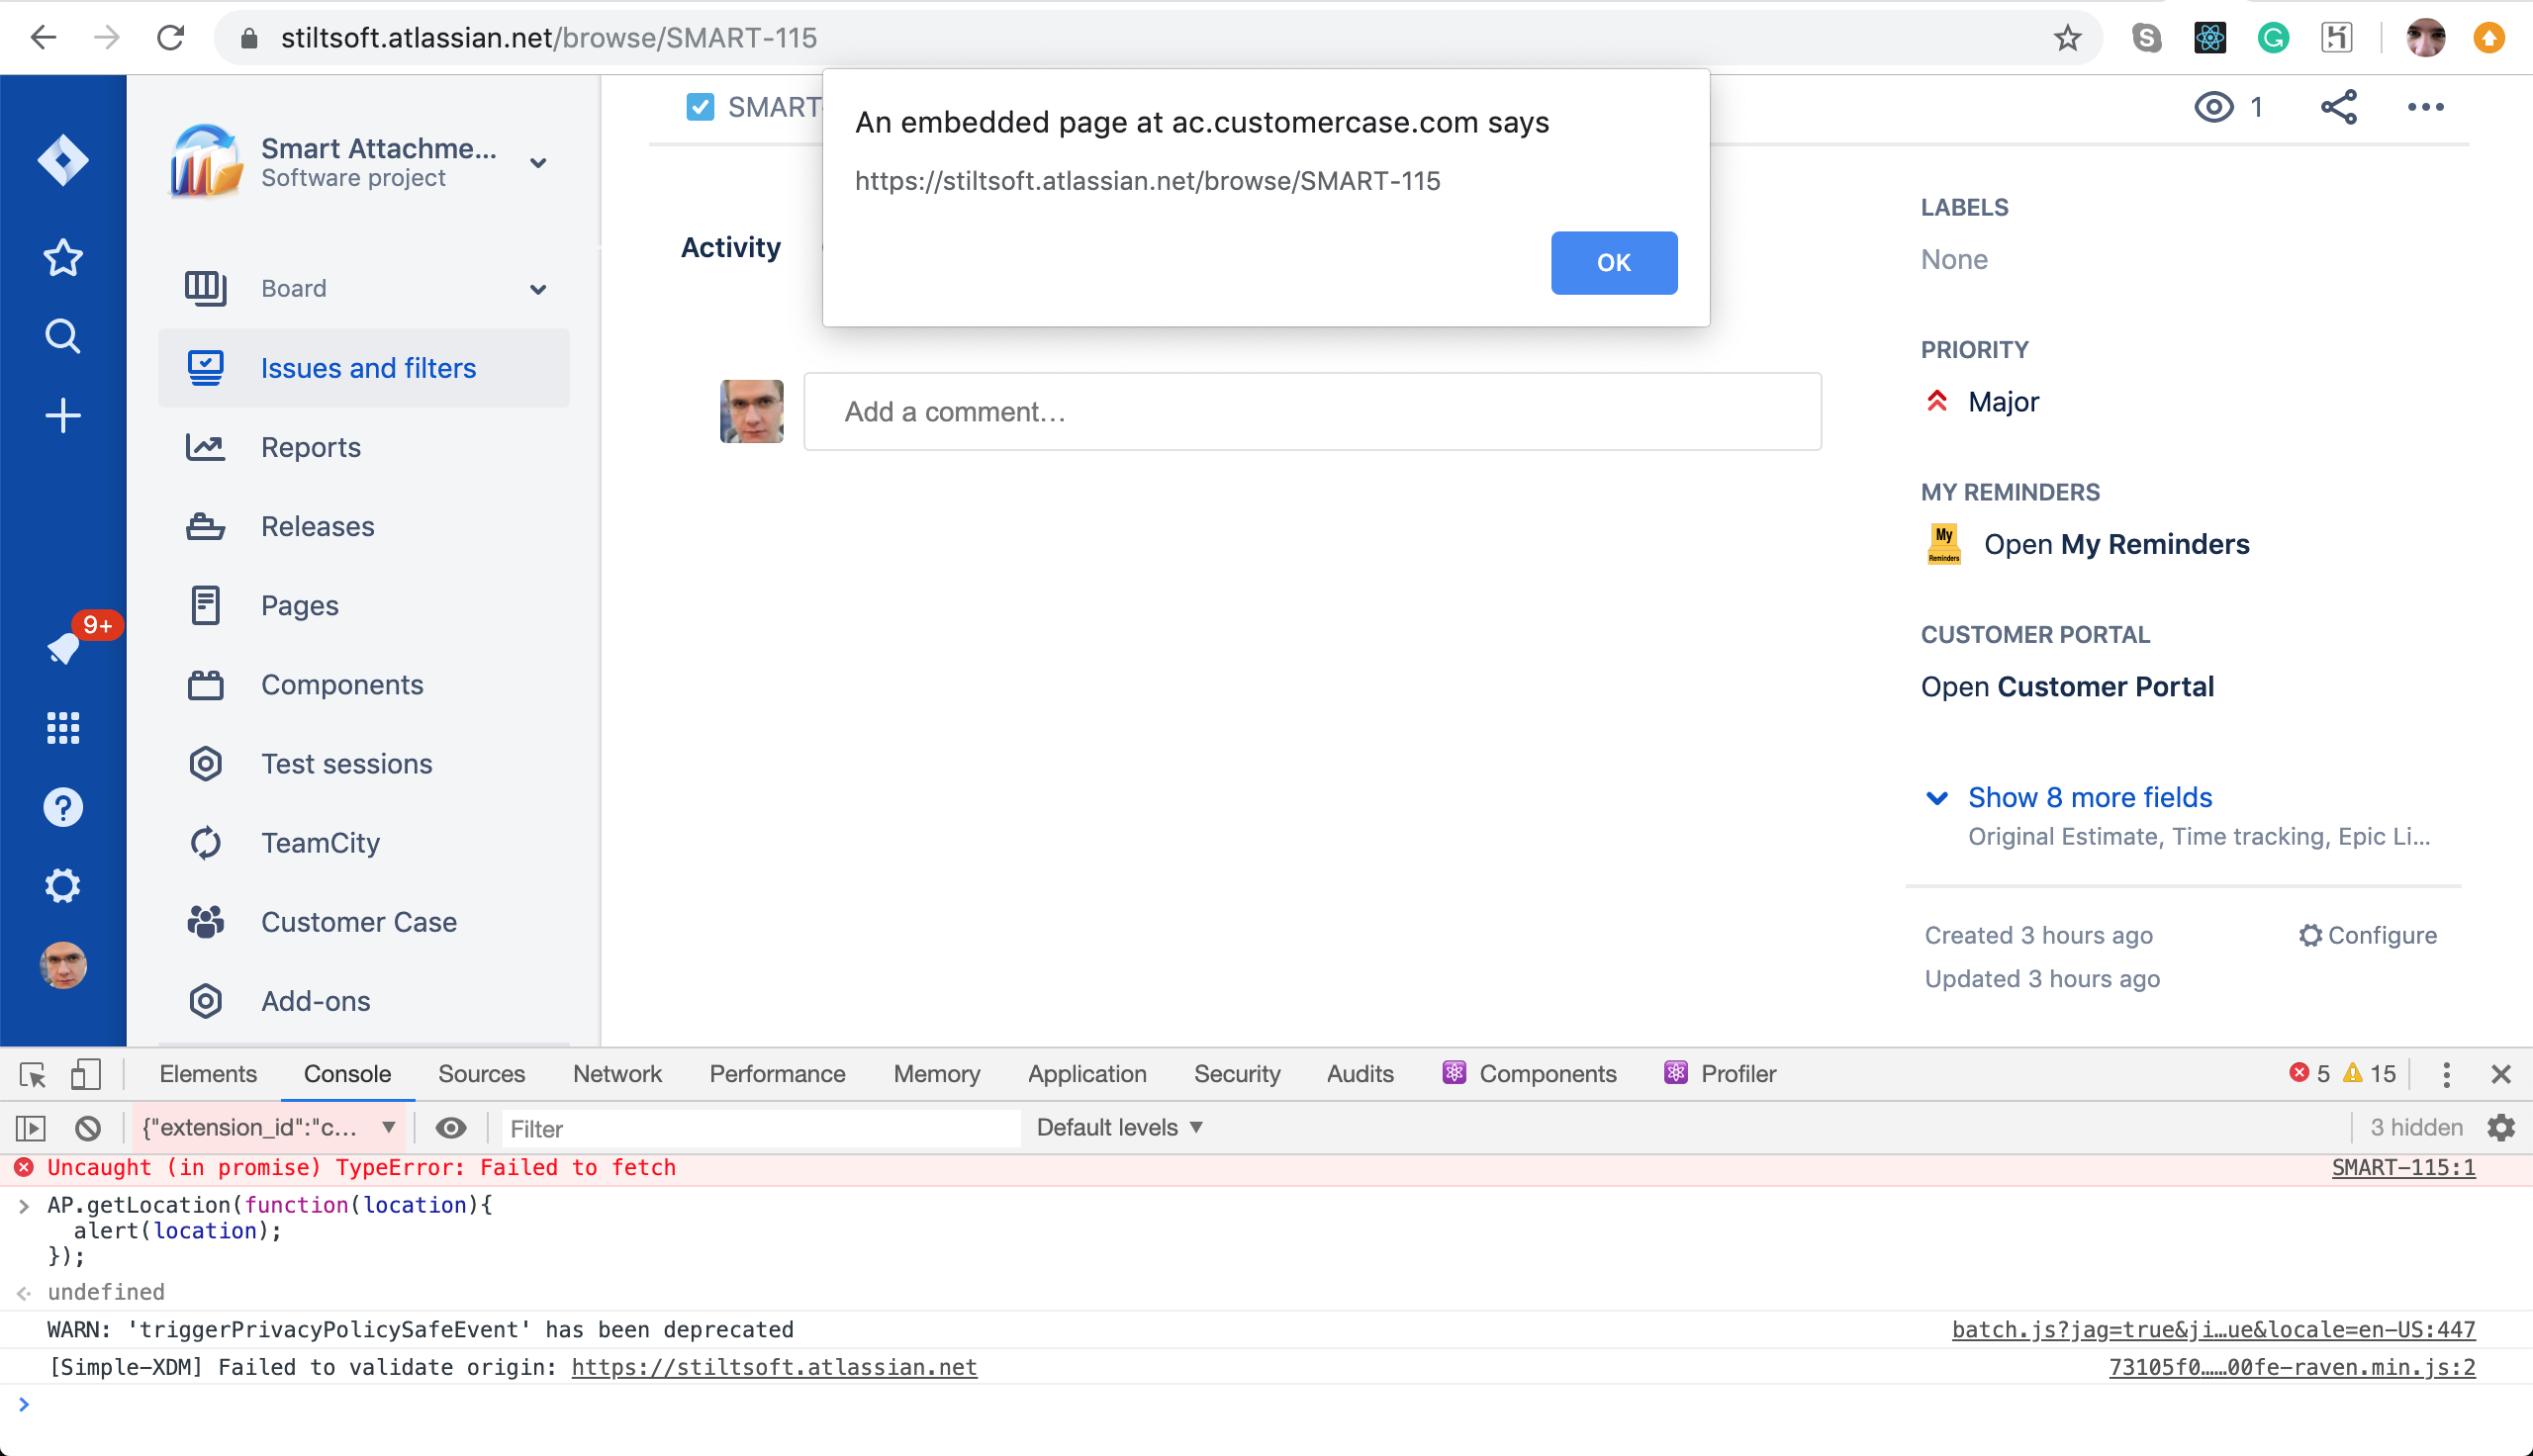
Task: Expand Show 8 more fields
Action: (2088, 797)
